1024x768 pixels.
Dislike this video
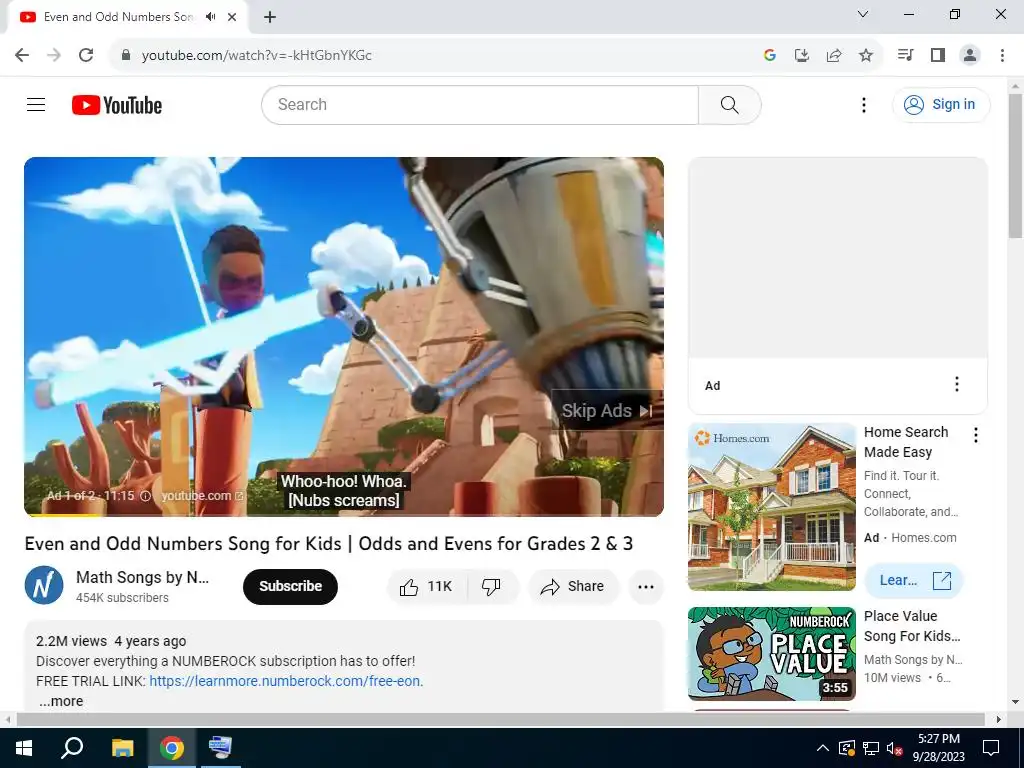point(492,586)
